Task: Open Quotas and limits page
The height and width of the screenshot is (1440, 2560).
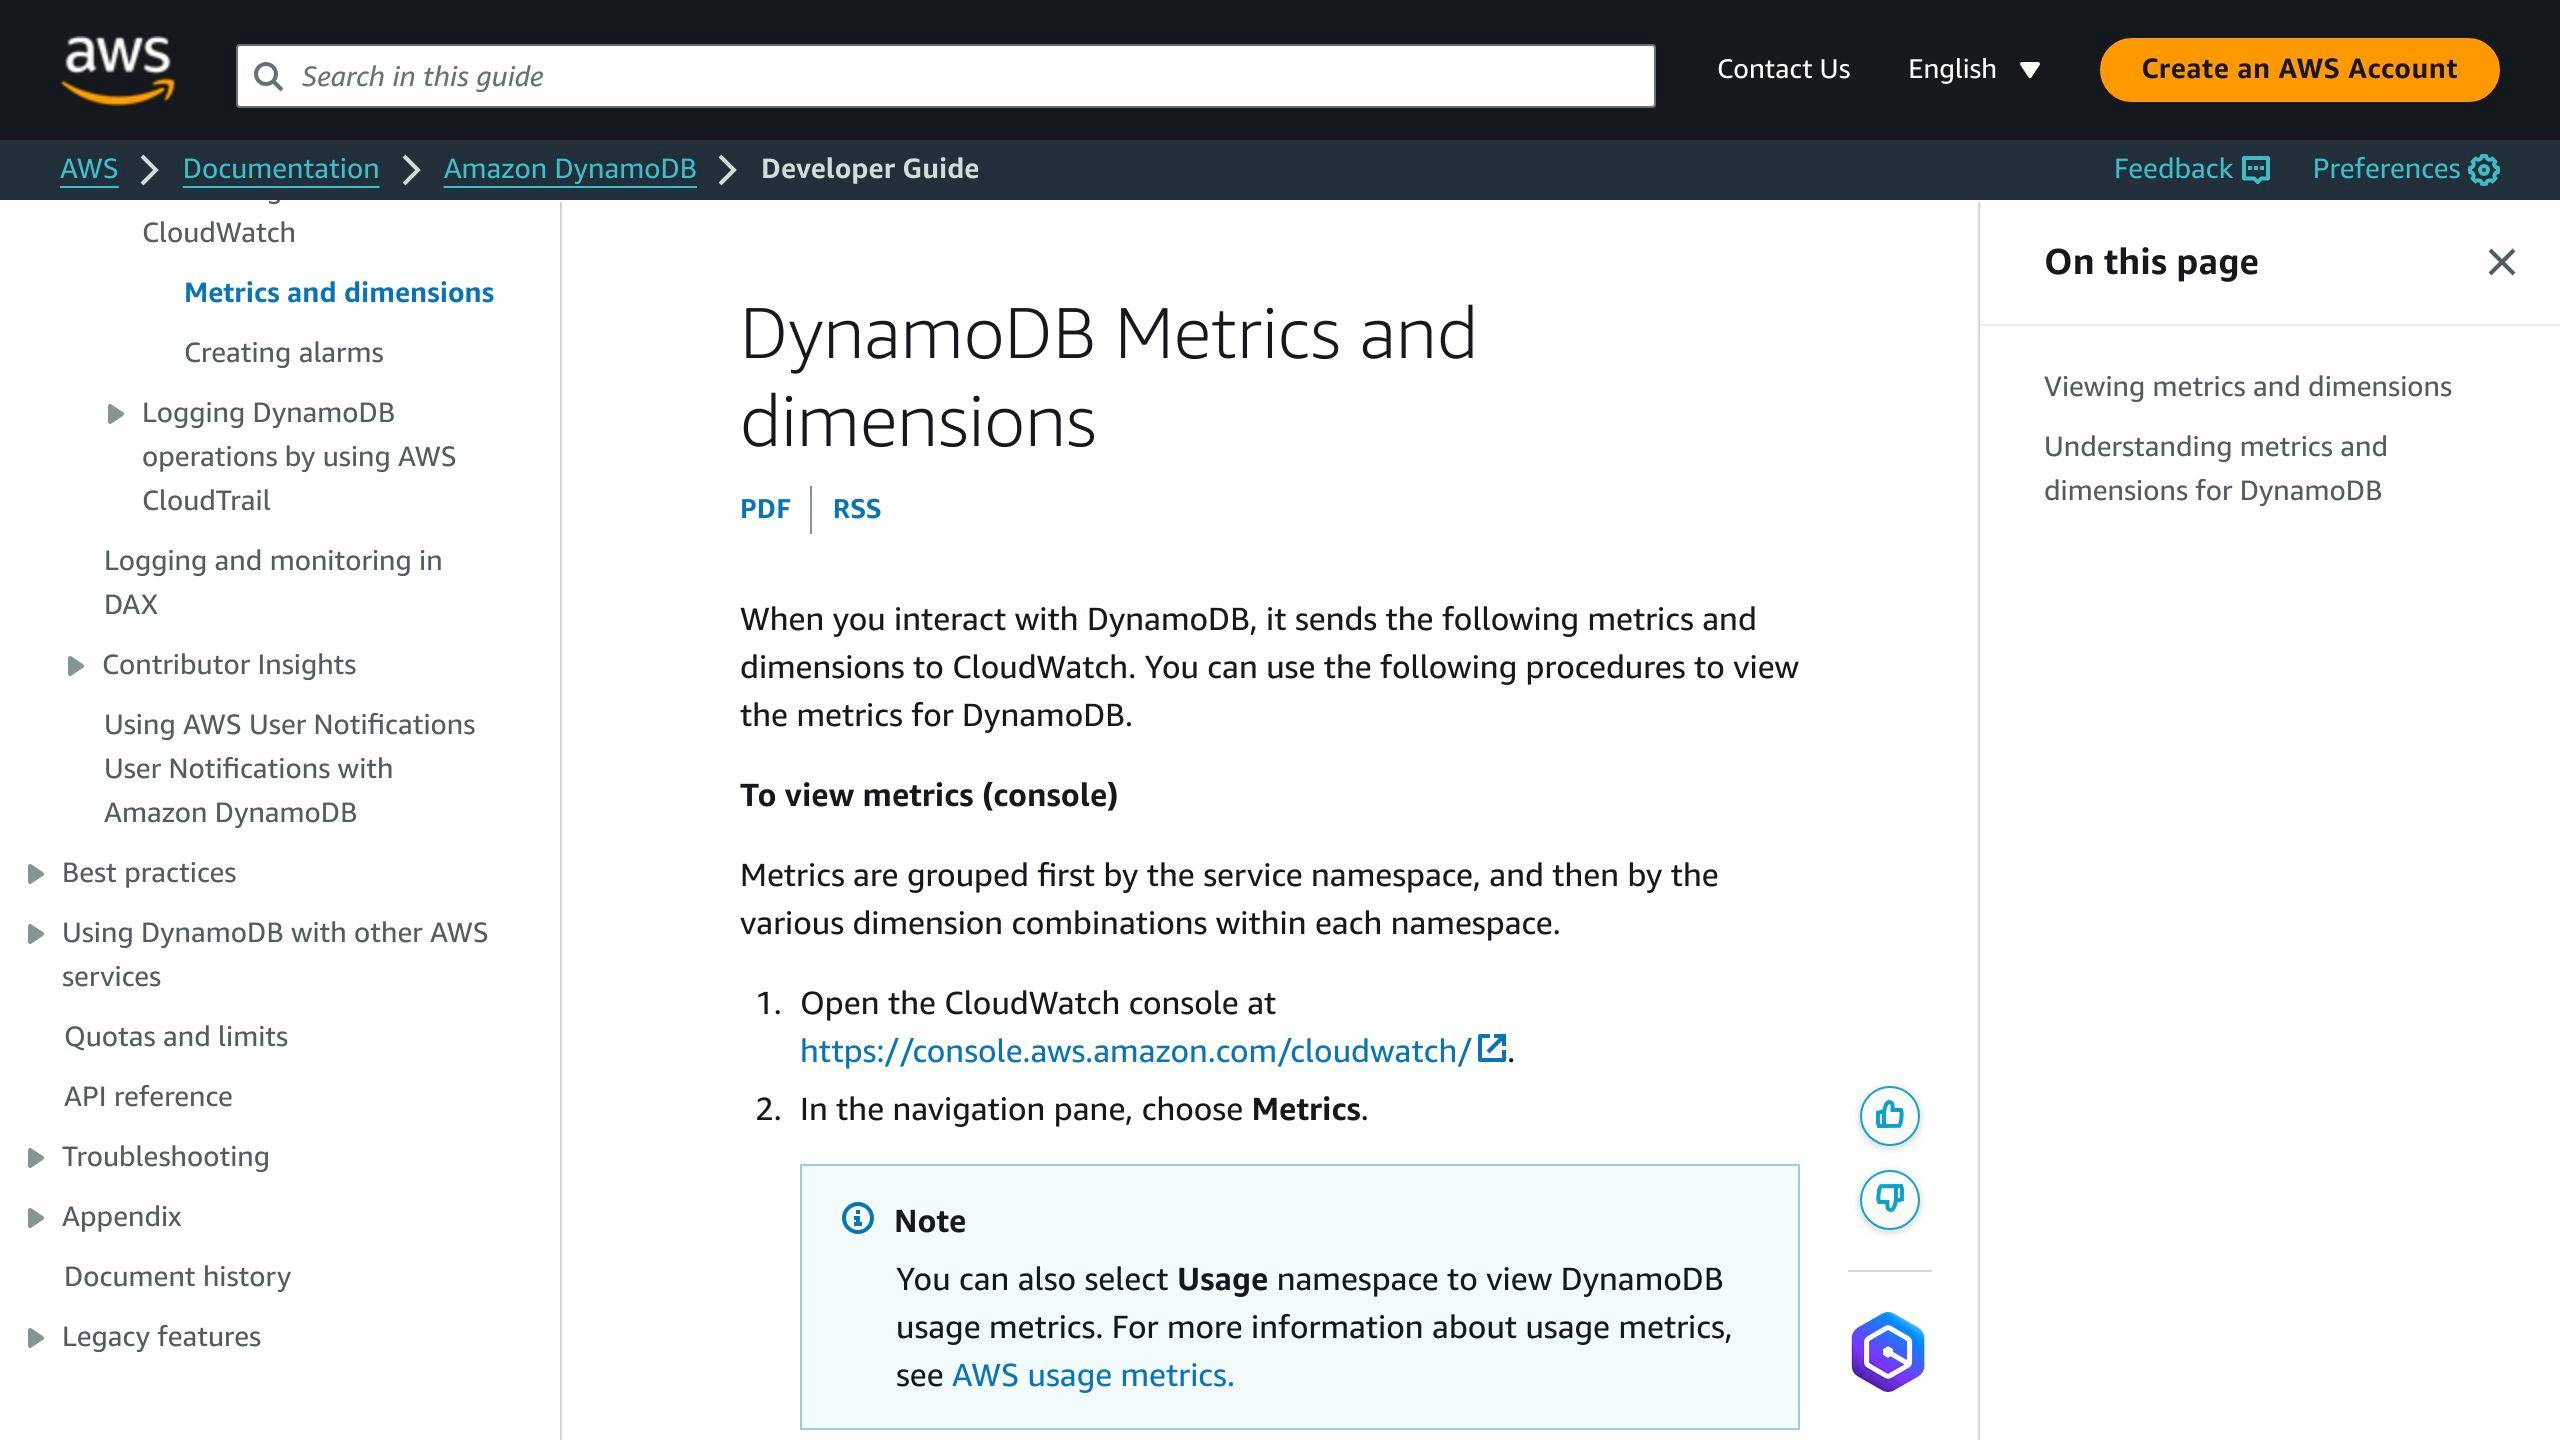Action: [176, 1036]
